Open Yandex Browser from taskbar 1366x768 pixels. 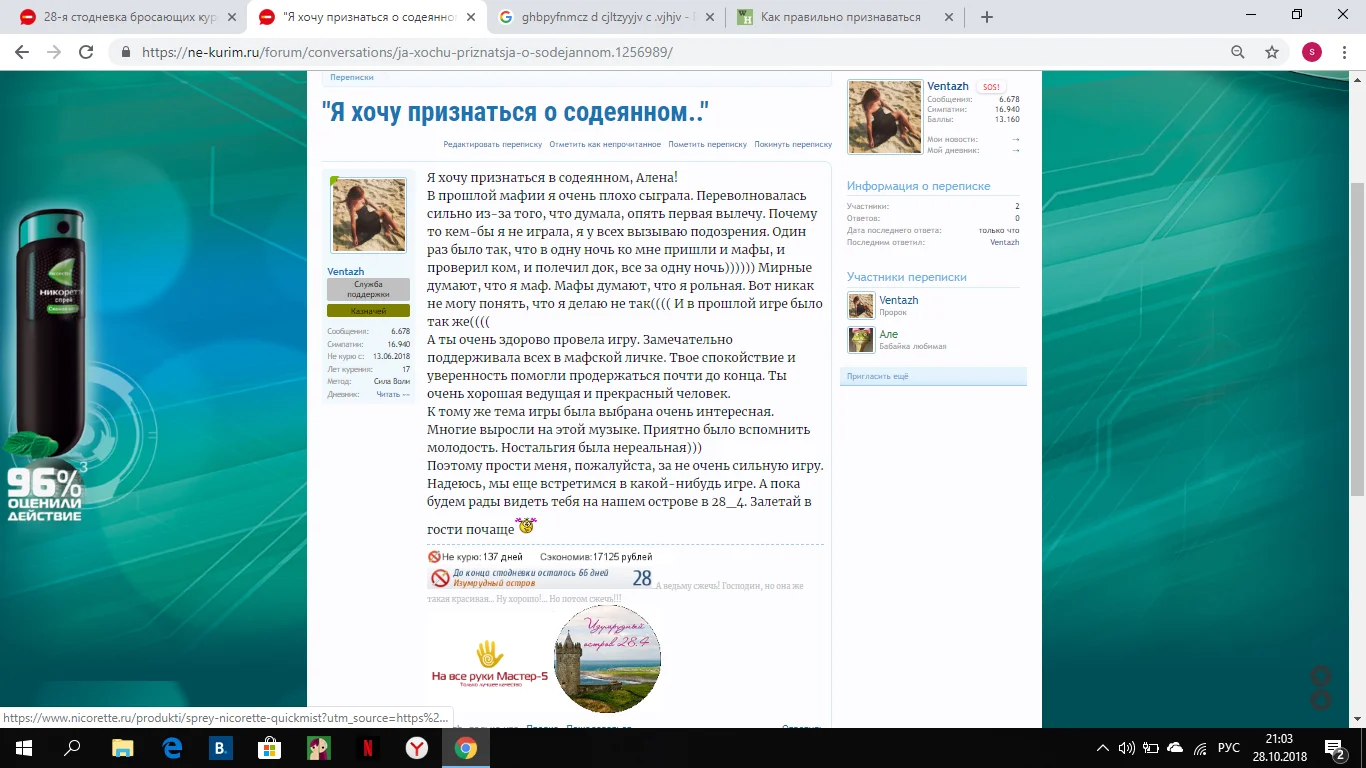pyautogui.click(x=417, y=748)
